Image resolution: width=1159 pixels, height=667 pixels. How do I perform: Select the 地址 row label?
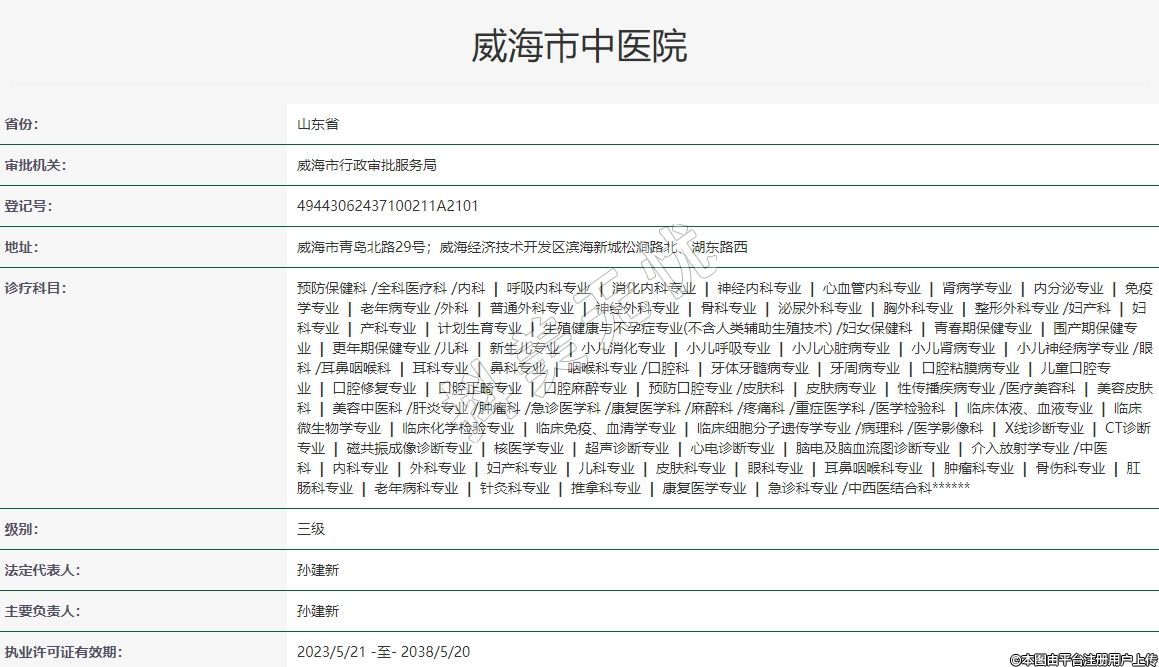click(21, 248)
